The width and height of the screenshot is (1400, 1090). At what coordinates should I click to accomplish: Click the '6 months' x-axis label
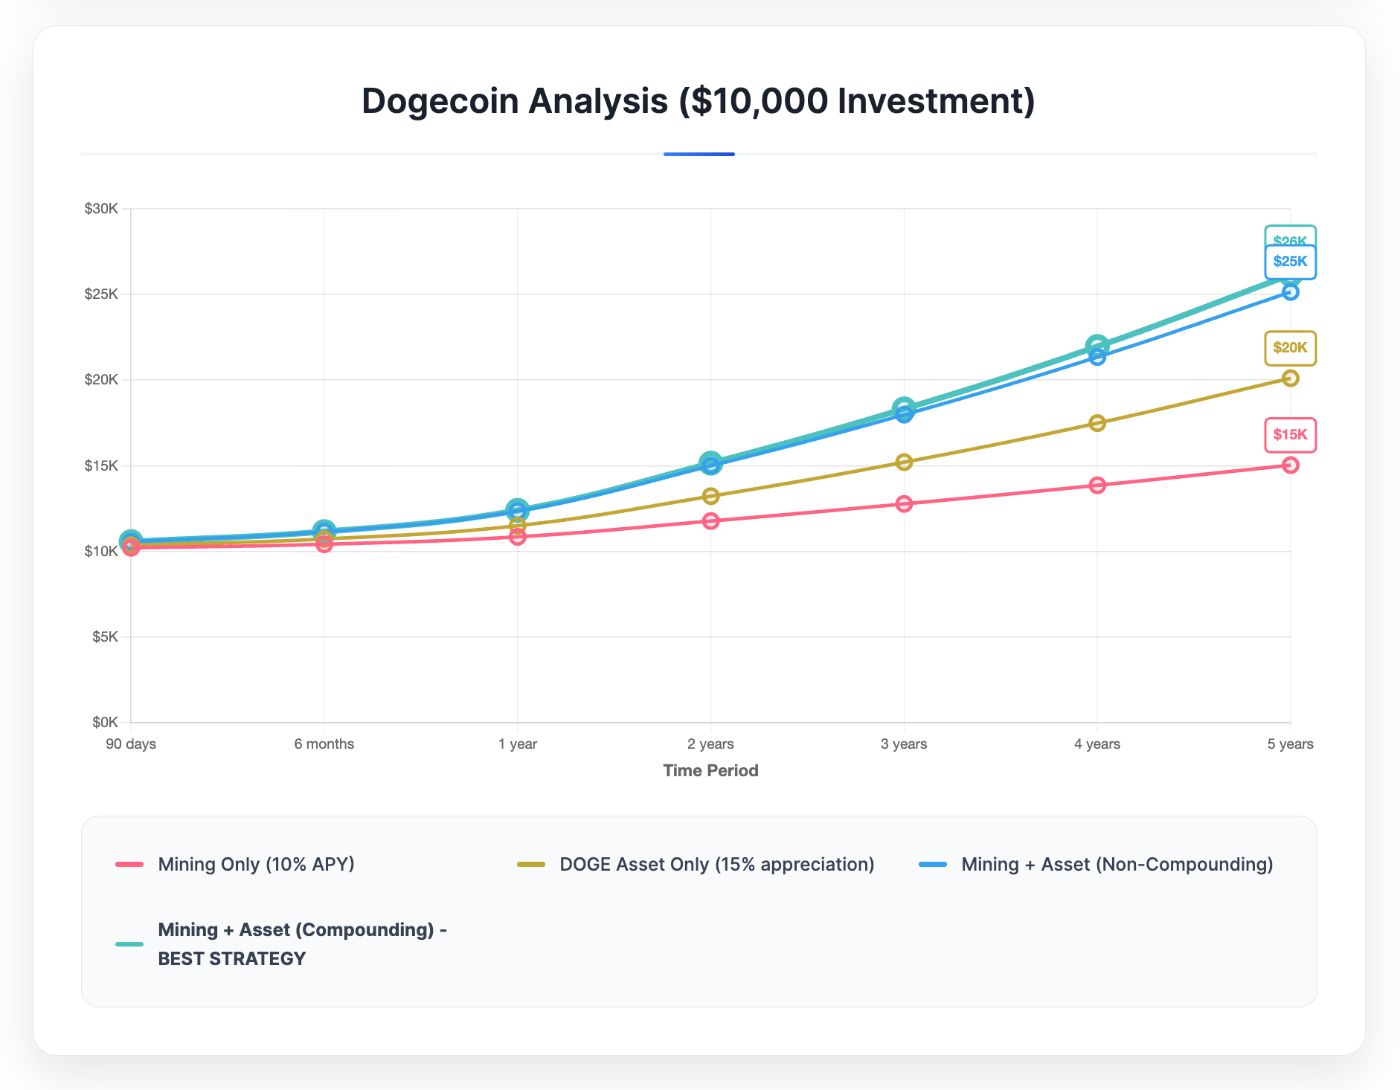pos(324,744)
